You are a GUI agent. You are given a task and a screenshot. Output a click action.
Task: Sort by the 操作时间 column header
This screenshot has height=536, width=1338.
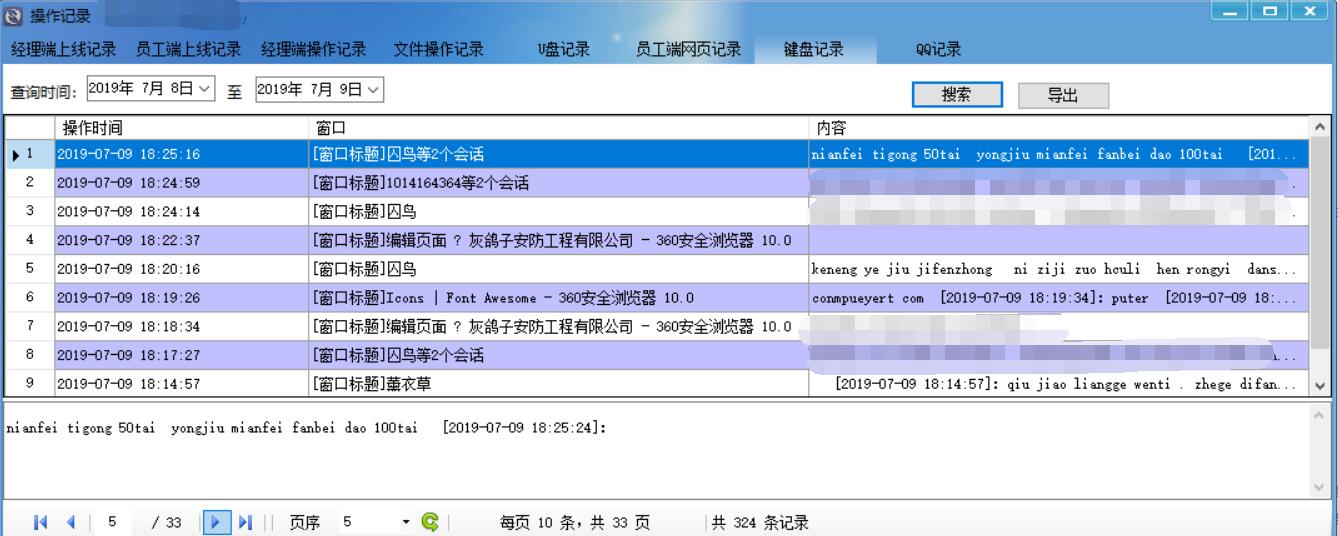pyautogui.click(x=180, y=128)
